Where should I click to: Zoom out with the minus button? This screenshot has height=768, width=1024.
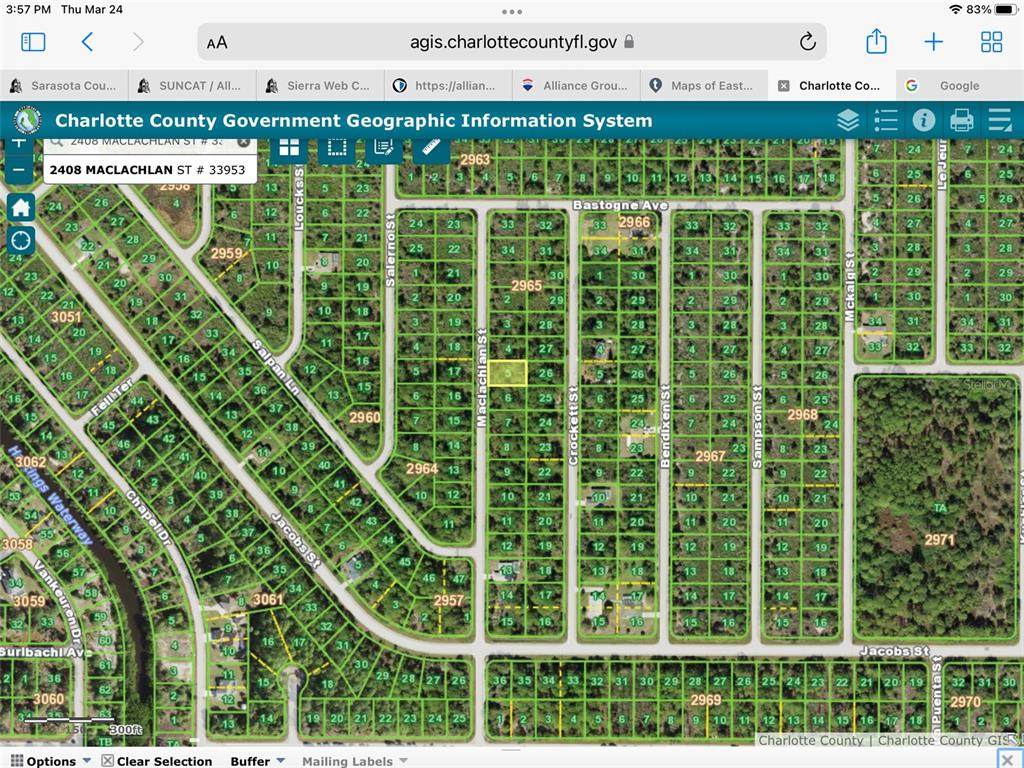(x=19, y=170)
